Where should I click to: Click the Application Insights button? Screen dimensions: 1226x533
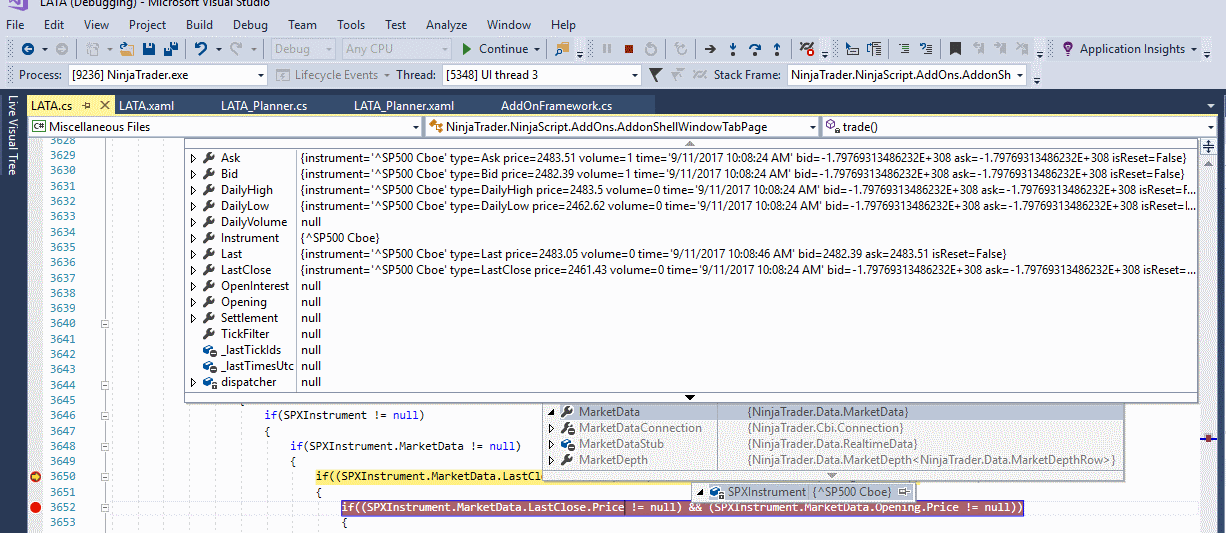point(1131,49)
